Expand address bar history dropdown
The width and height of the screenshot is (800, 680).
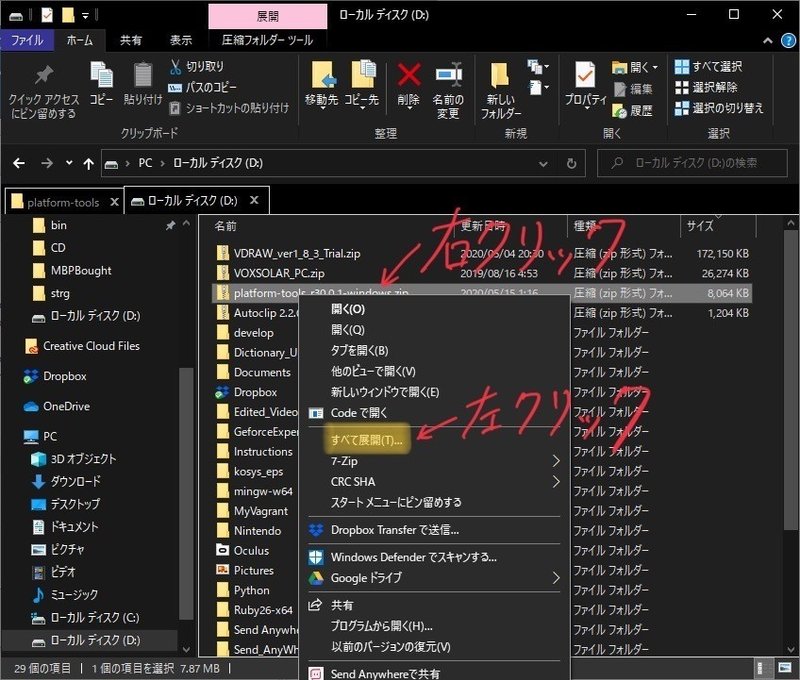(x=543, y=164)
